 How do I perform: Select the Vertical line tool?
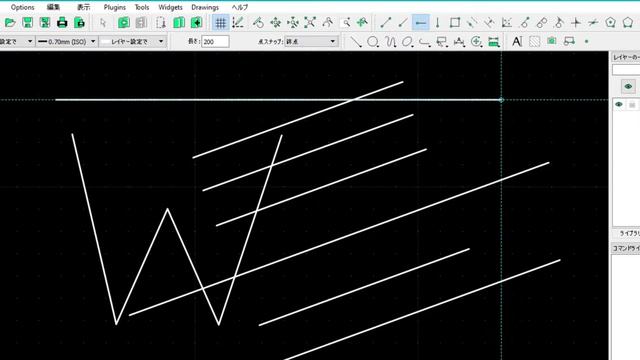click(x=438, y=22)
